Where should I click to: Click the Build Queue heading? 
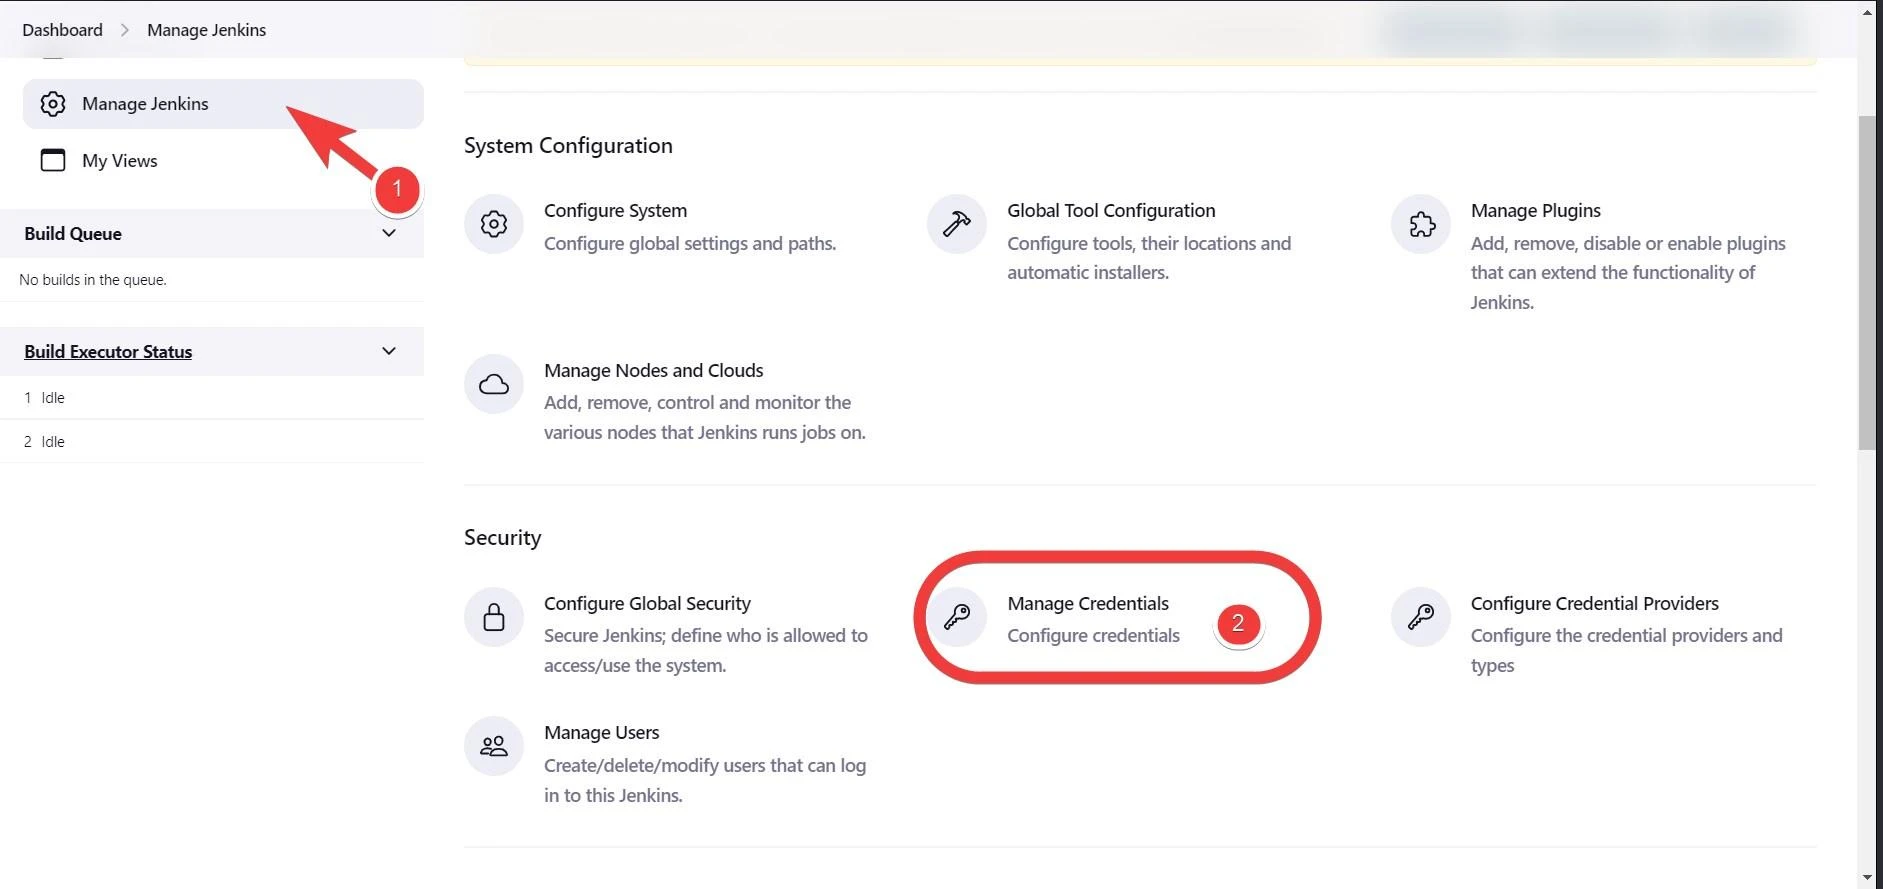(73, 234)
